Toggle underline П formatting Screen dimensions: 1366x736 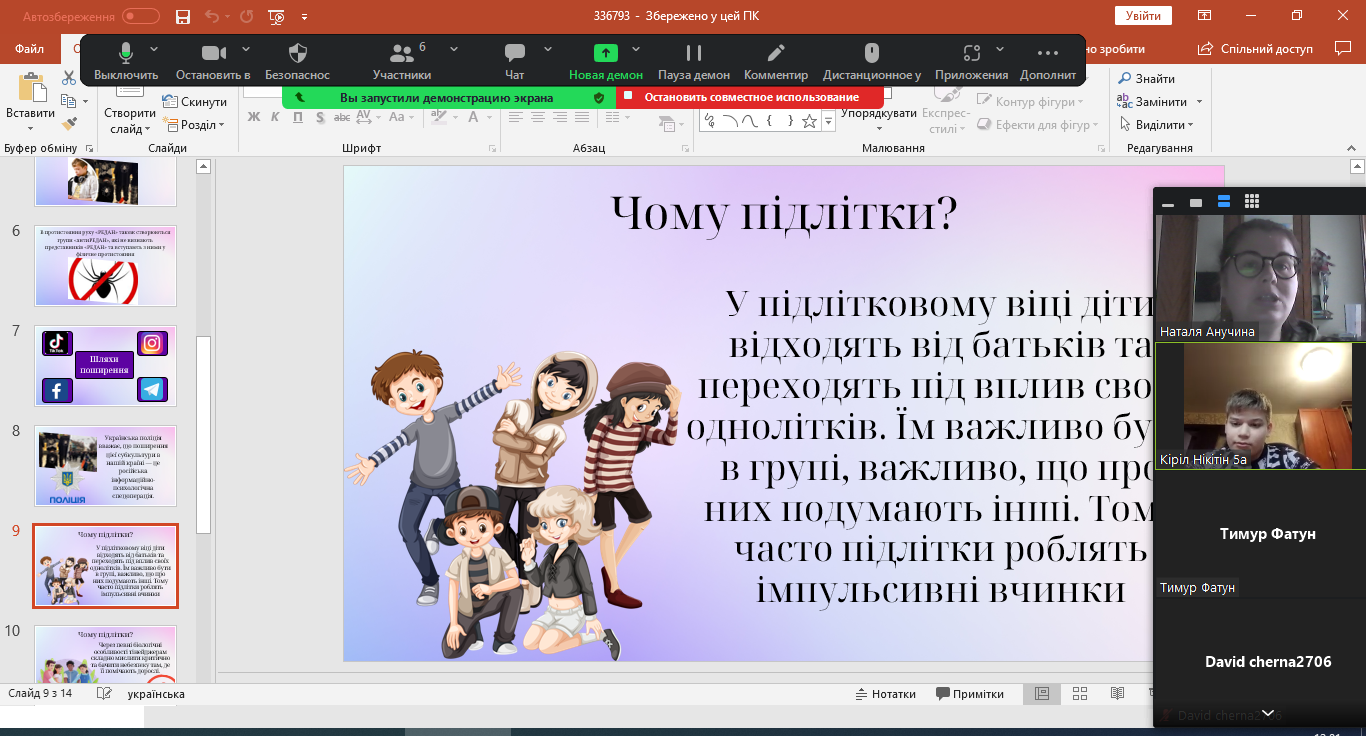point(297,117)
